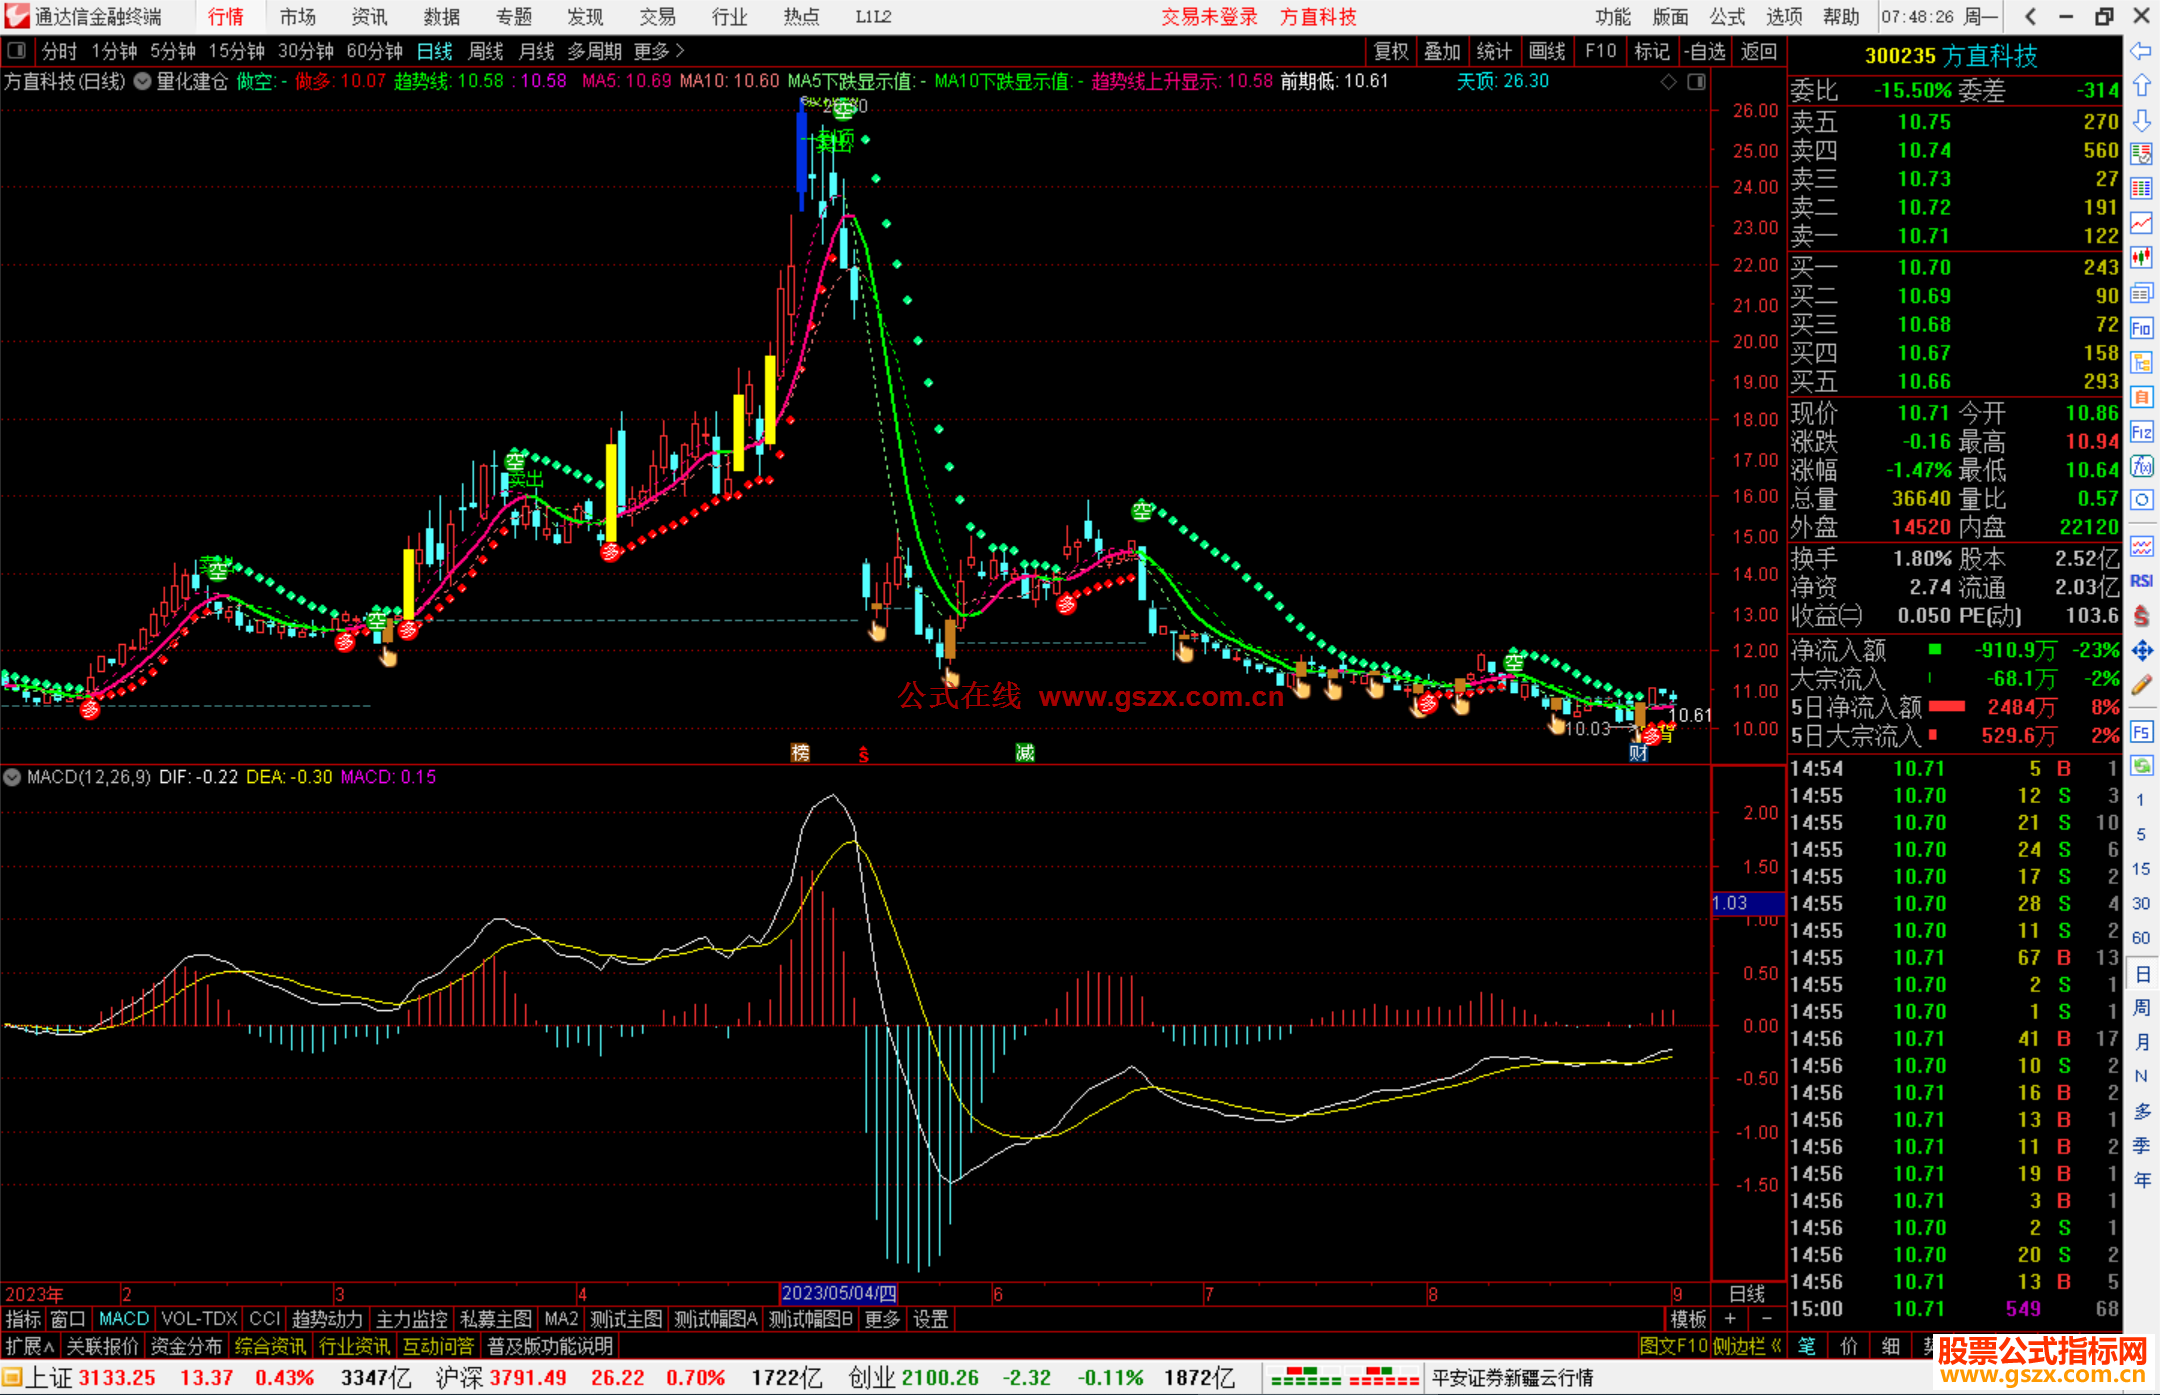This screenshot has height=1395, width=2160.
Task: Click the 复权 button above chart
Action: pyautogui.click(x=1391, y=51)
